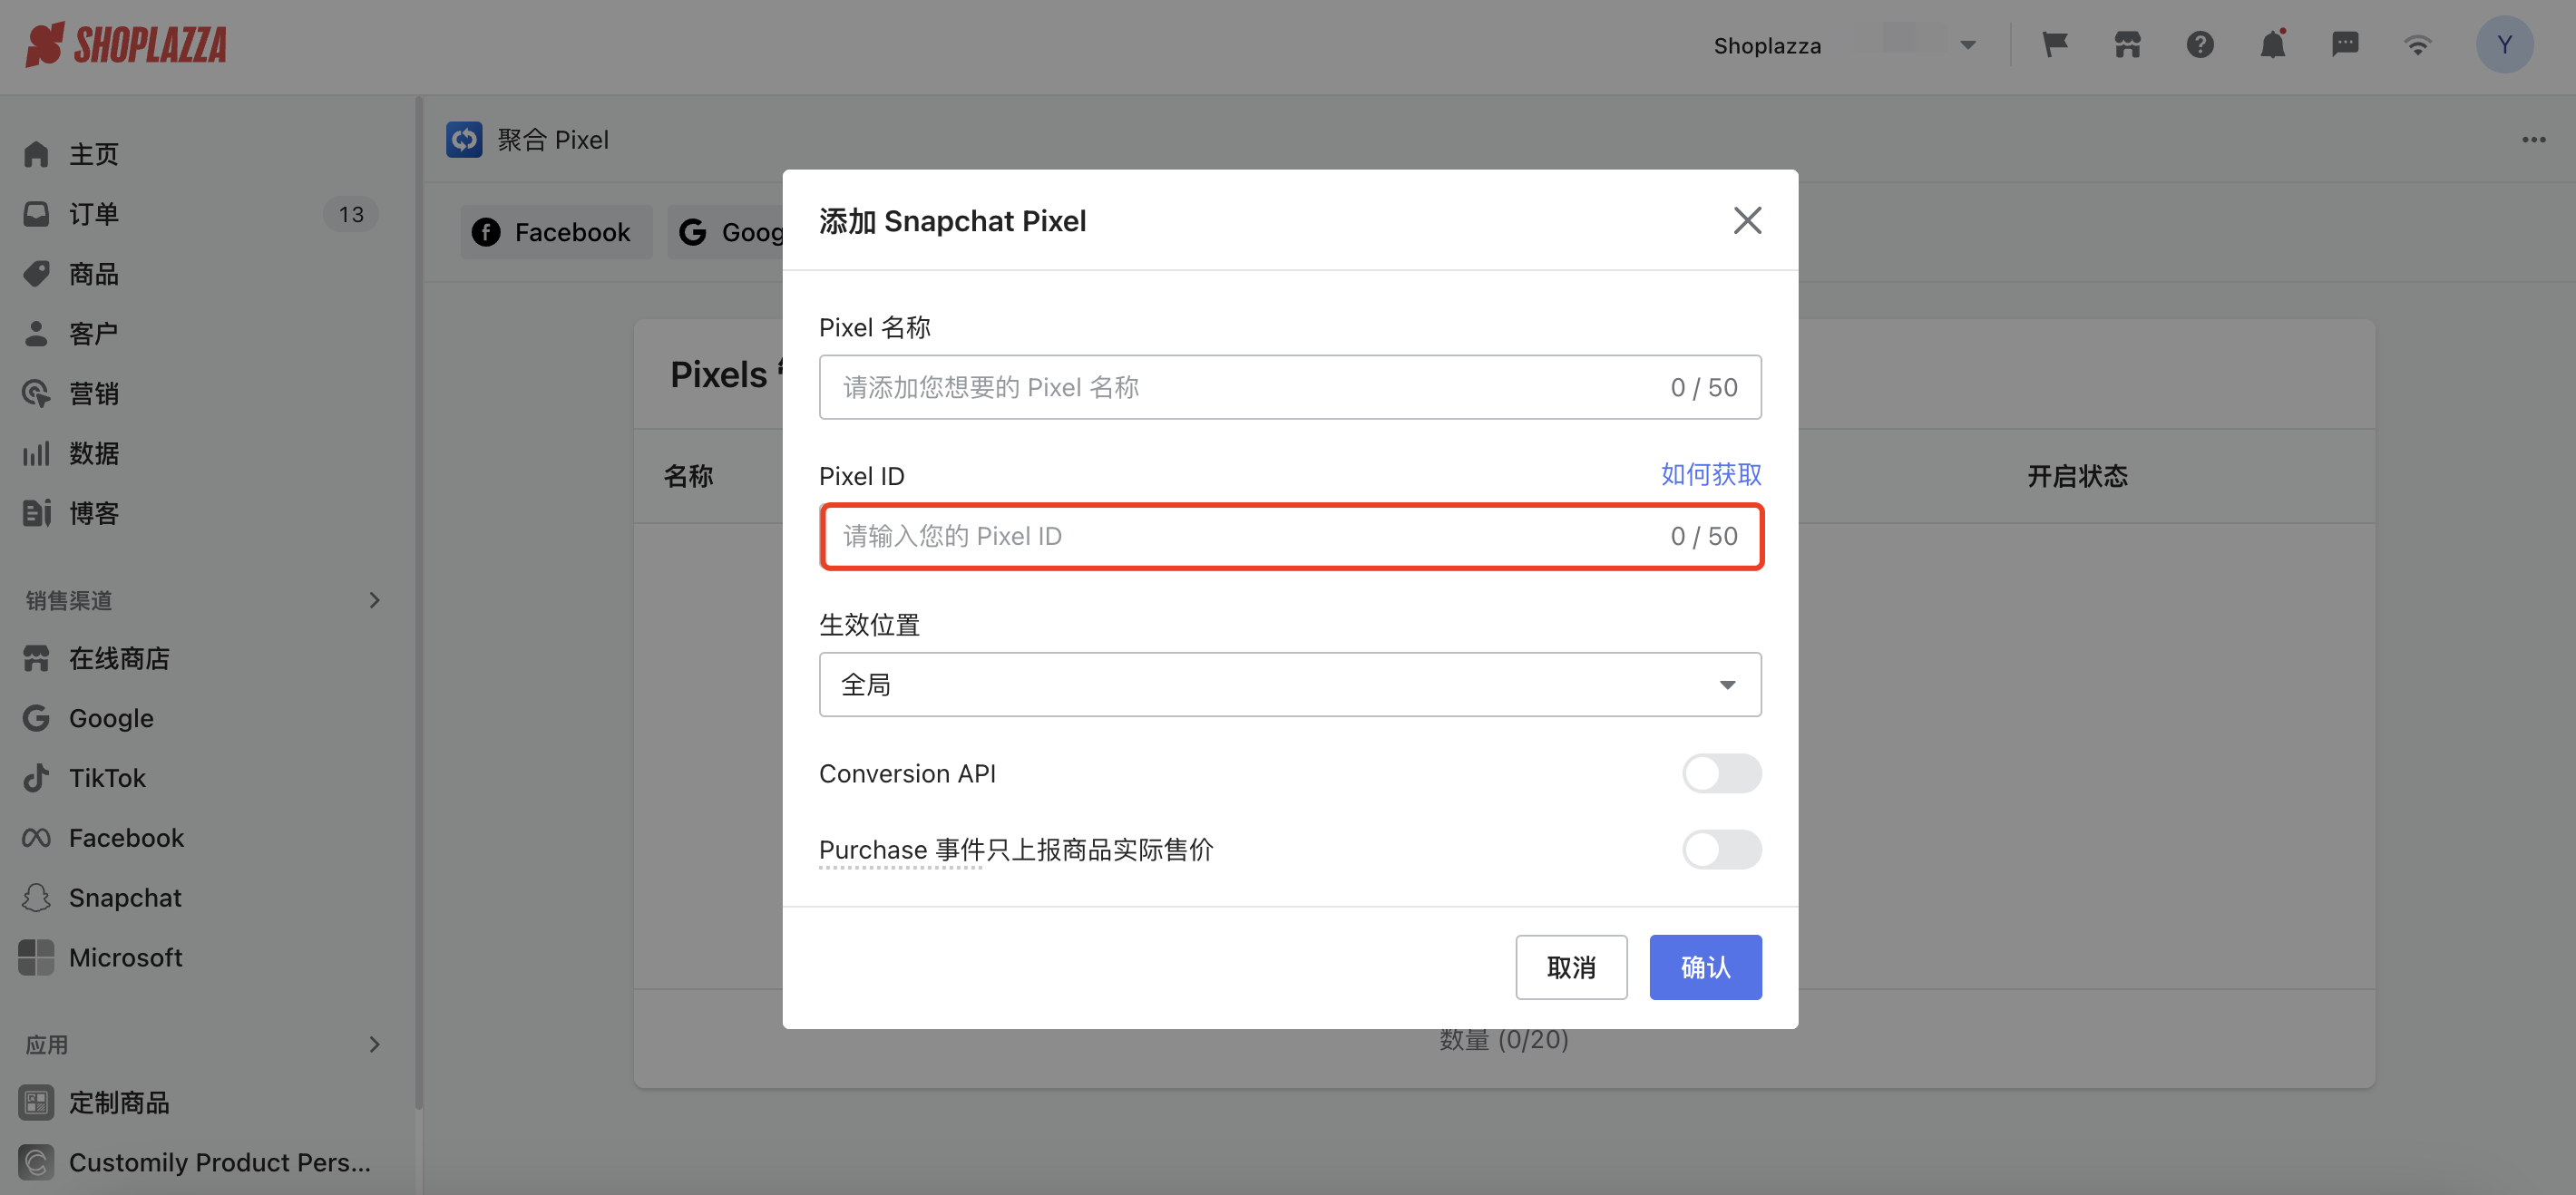Open the chat messages icon
This screenshot has height=1195, width=2576.
pos(2345,45)
